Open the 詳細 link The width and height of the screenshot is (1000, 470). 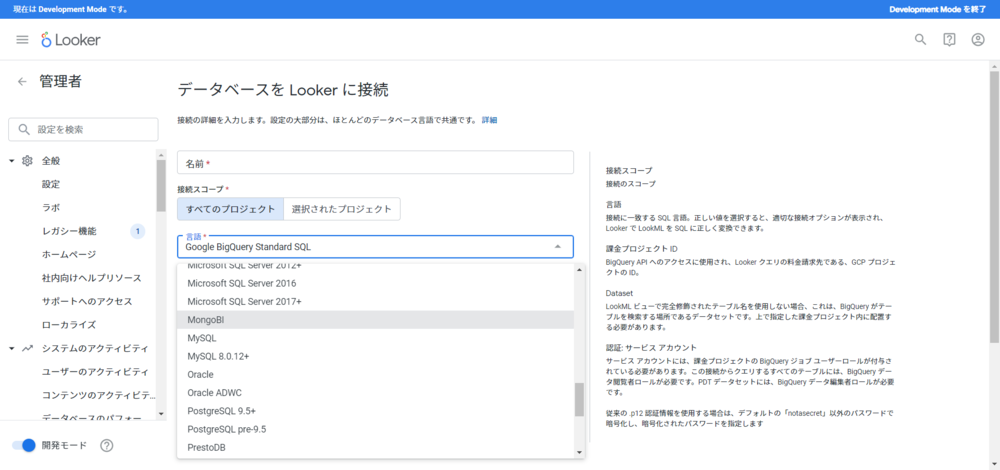pyautogui.click(x=489, y=120)
